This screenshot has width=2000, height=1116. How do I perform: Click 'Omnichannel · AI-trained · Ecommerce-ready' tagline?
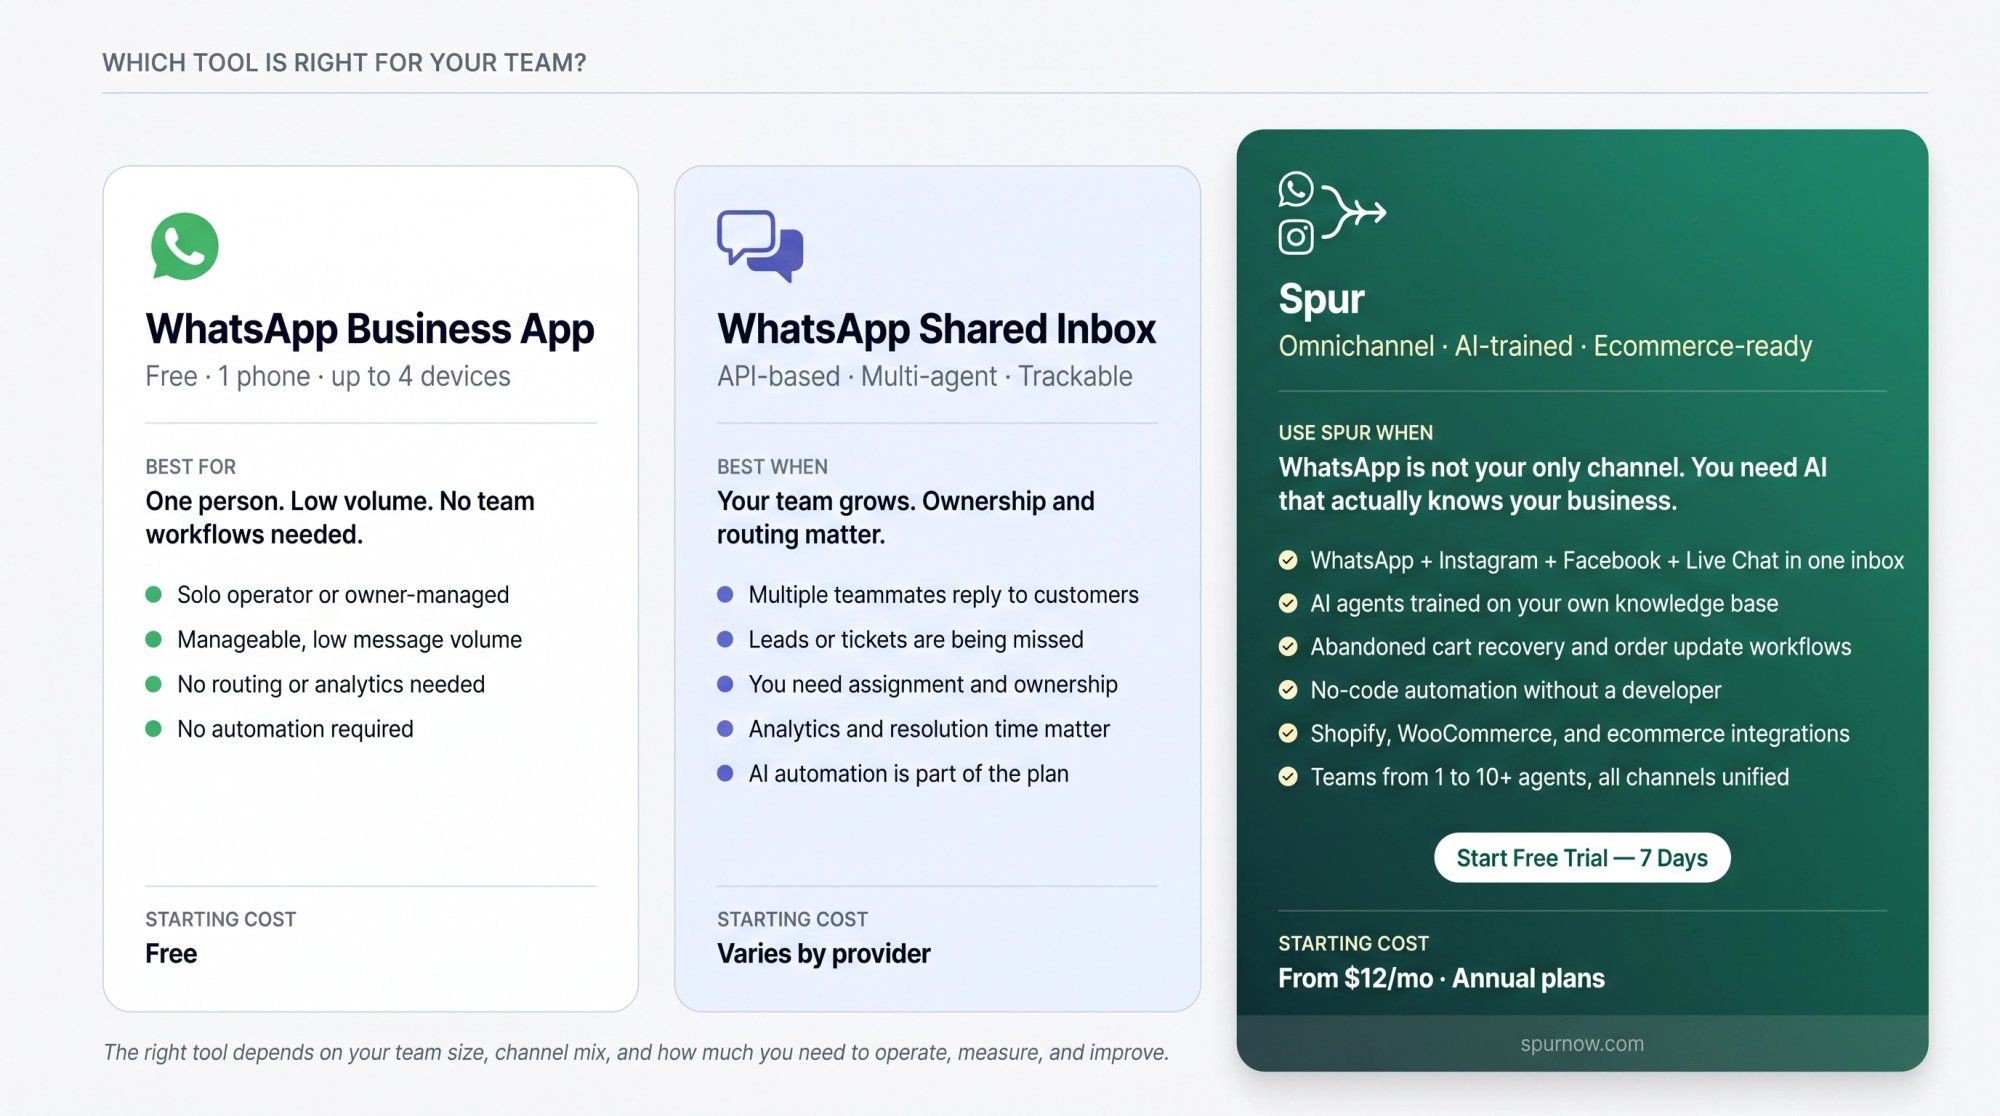pos(1545,346)
